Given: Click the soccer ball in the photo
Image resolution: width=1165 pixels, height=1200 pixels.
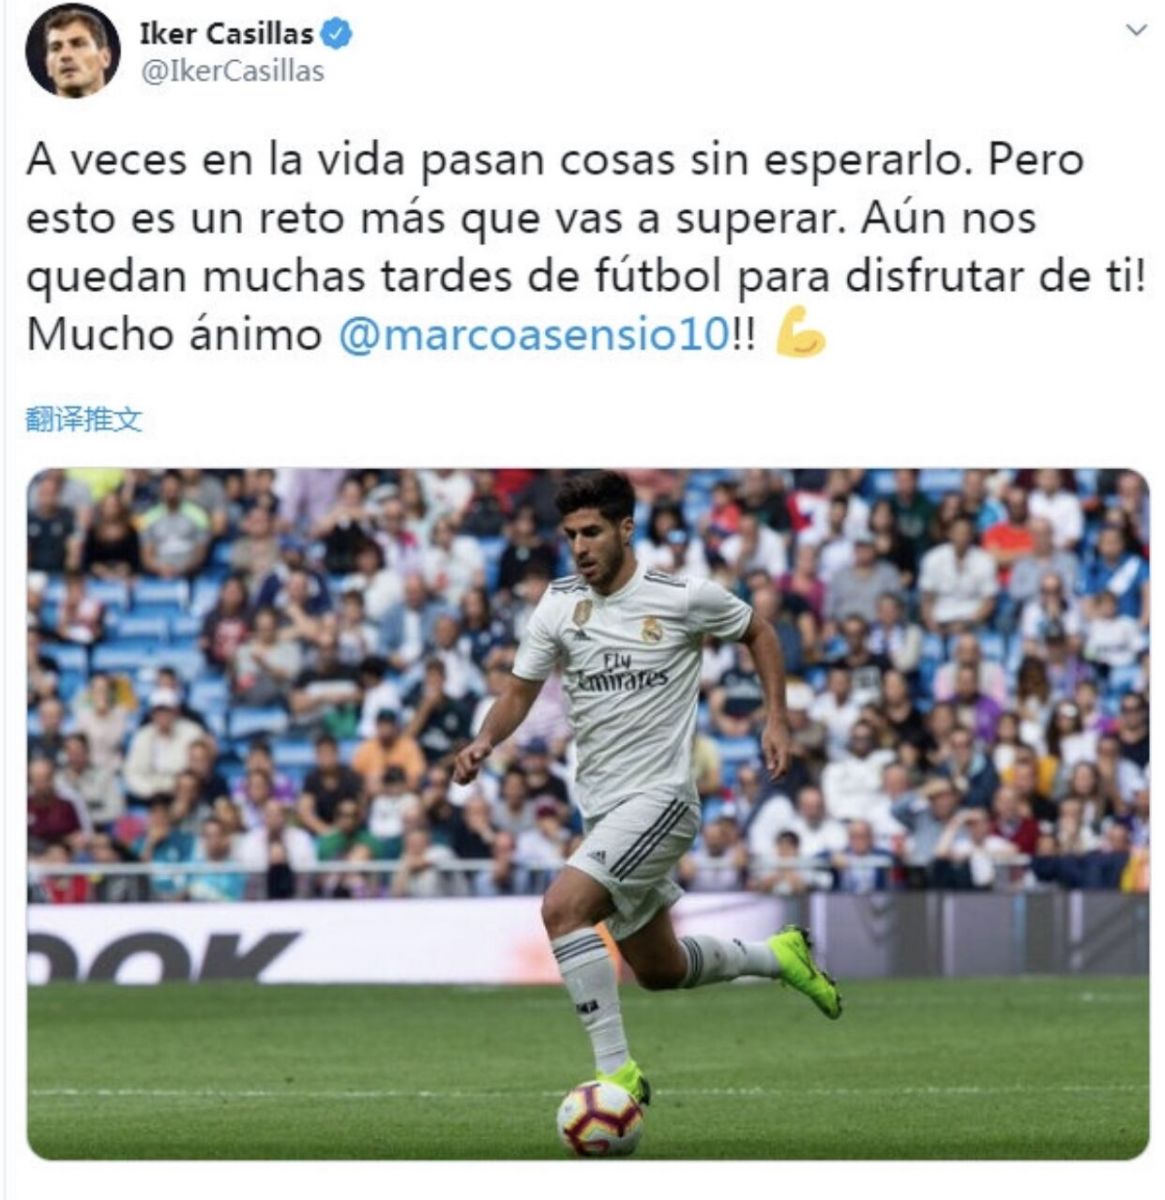Looking at the screenshot, I should (600, 1118).
